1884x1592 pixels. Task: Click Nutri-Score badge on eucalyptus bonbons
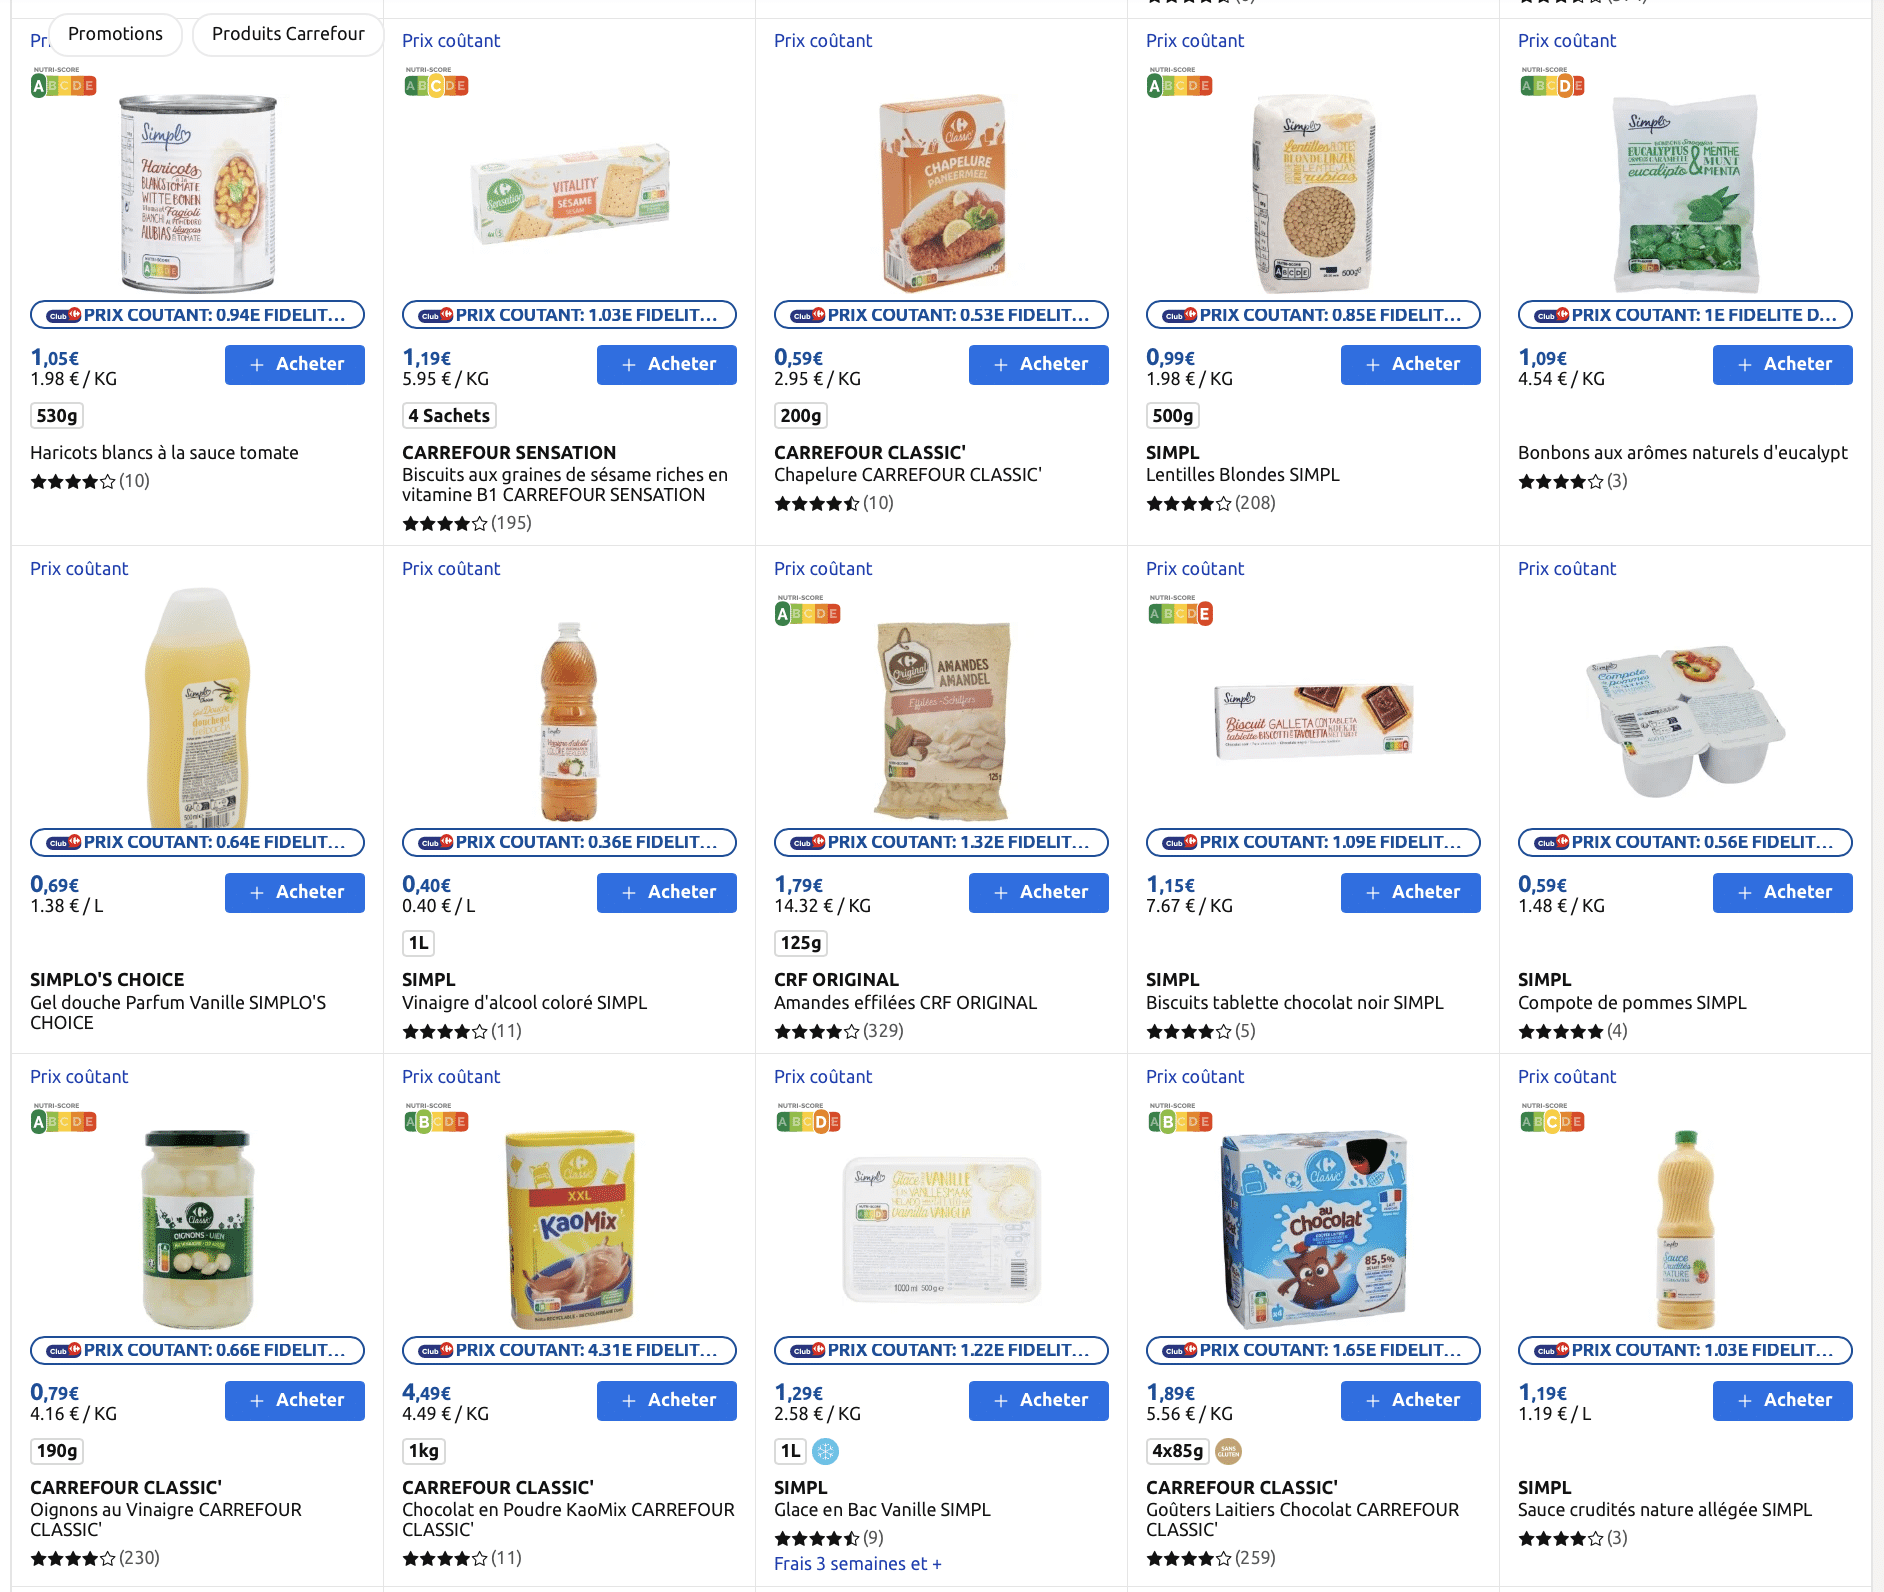point(1552,83)
